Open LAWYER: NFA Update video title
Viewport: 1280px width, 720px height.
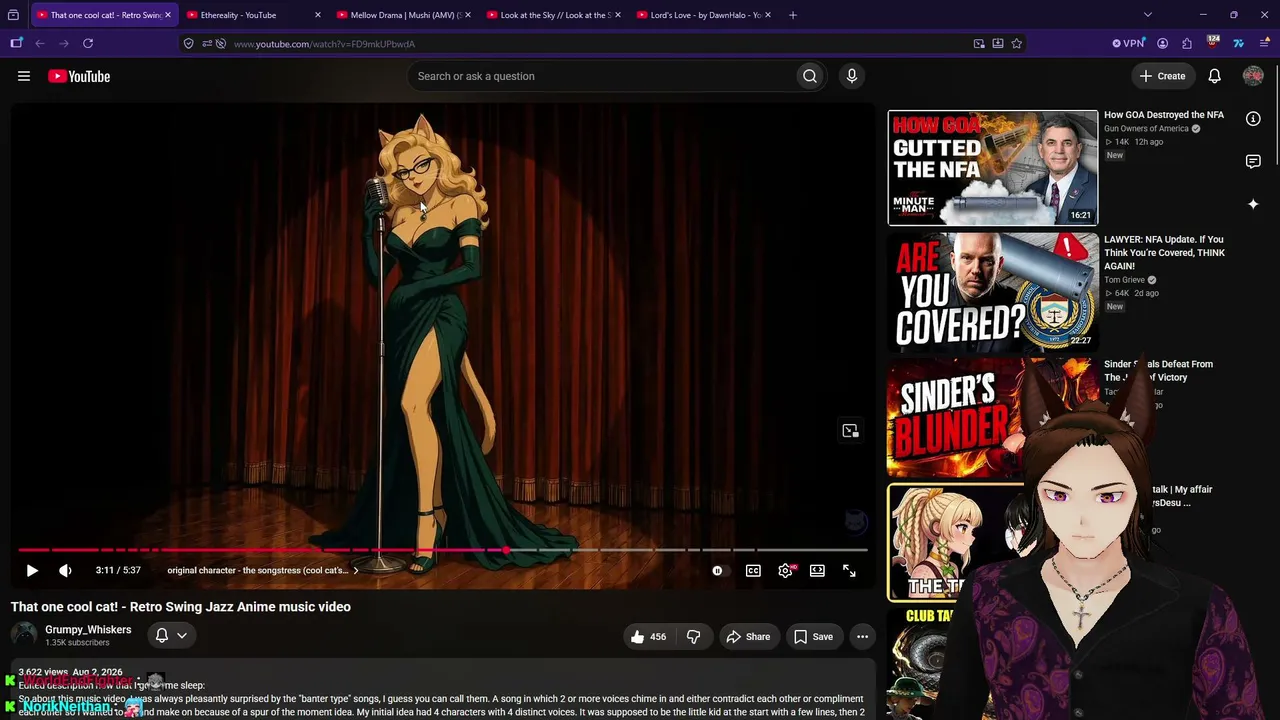1165,253
